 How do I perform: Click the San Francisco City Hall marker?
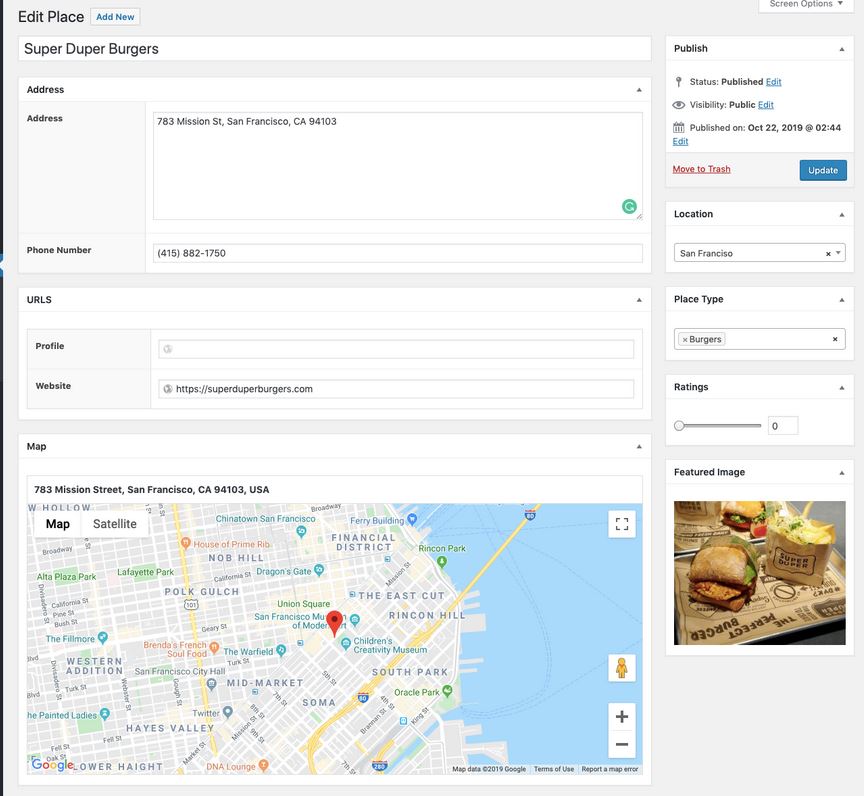click(x=211, y=684)
